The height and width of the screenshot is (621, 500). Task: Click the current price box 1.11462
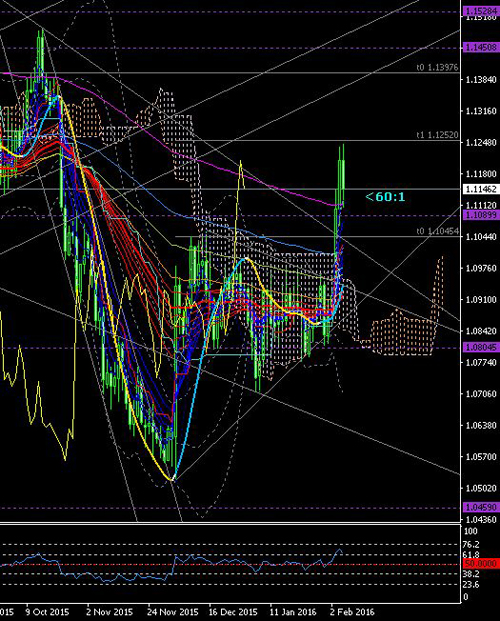(x=481, y=189)
